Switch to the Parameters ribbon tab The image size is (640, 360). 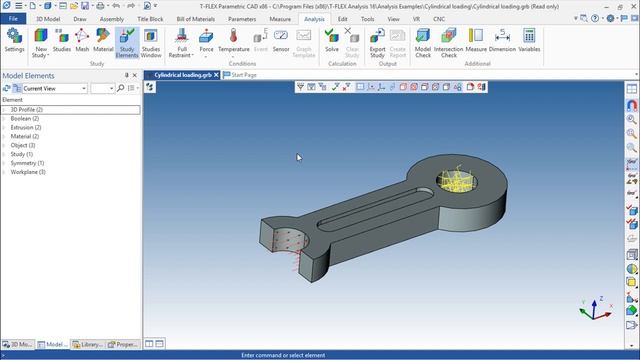pyautogui.click(x=242, y=19)
